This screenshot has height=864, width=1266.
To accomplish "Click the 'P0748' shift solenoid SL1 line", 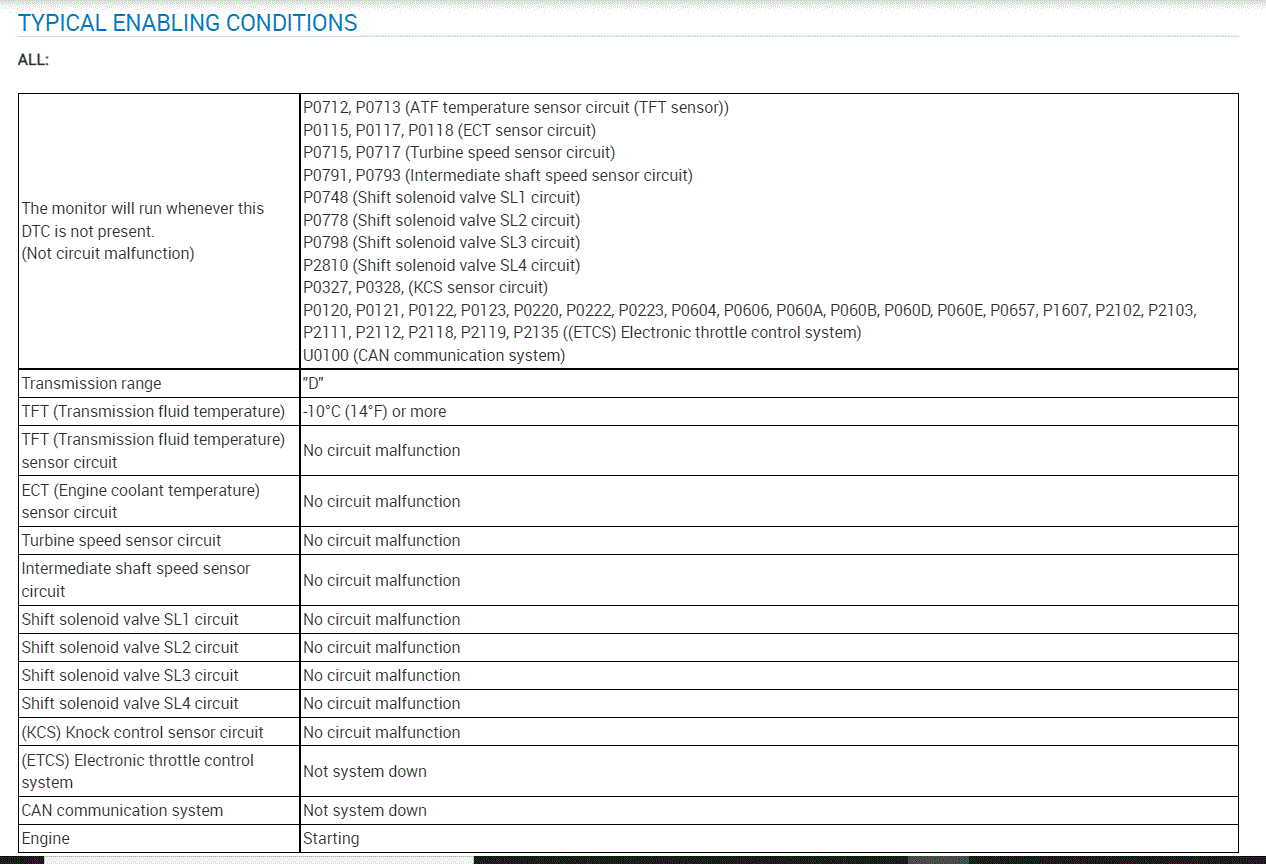I will 441,197.
